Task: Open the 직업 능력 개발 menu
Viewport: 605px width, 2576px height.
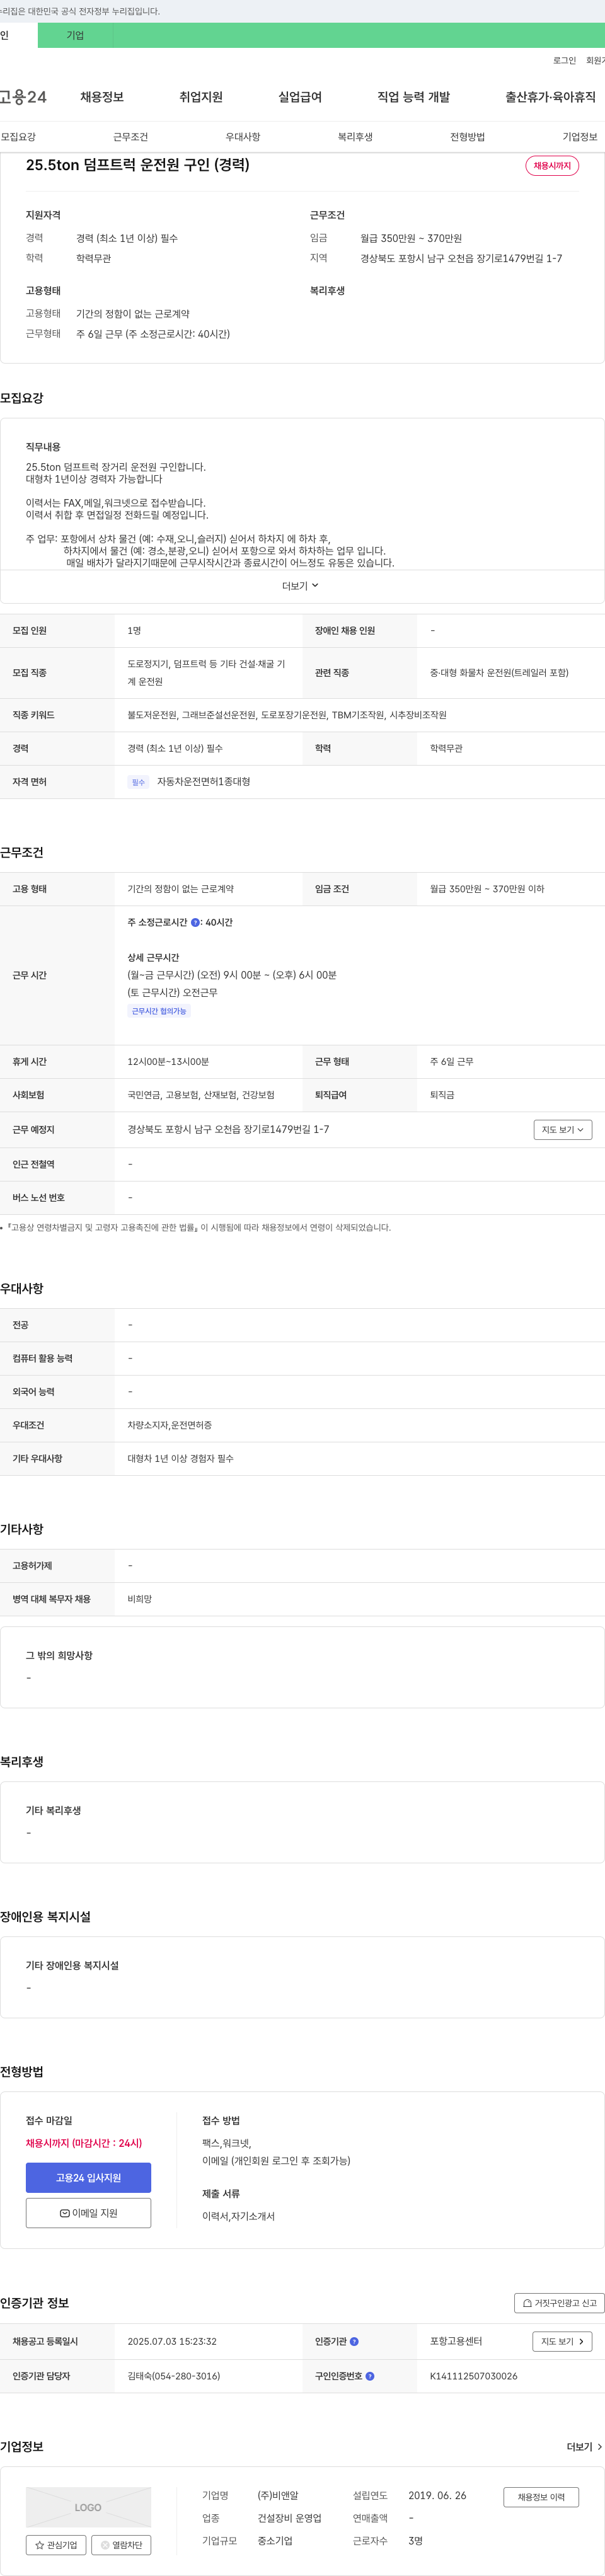Action: pyautogui.click(x=413, y=97)
